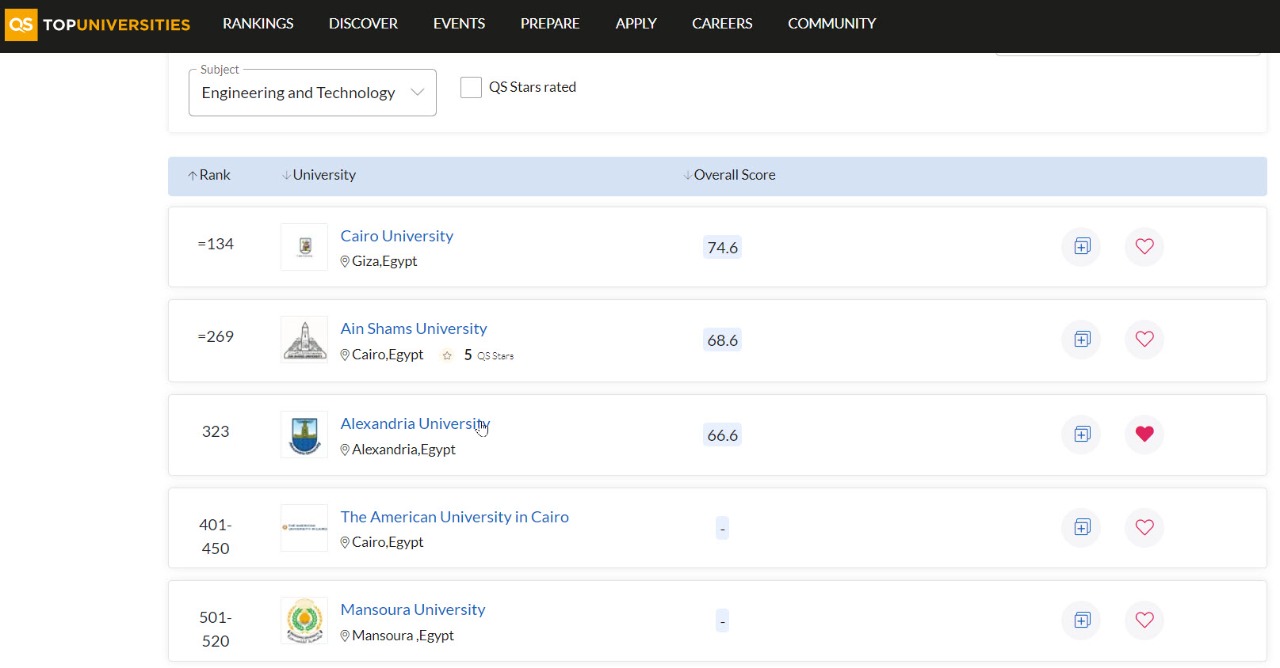Viewport: 1280px width, 668px height.
Task: Add Cairo University to compare list
Action: pyautogui.click(x=1081, y=246)
